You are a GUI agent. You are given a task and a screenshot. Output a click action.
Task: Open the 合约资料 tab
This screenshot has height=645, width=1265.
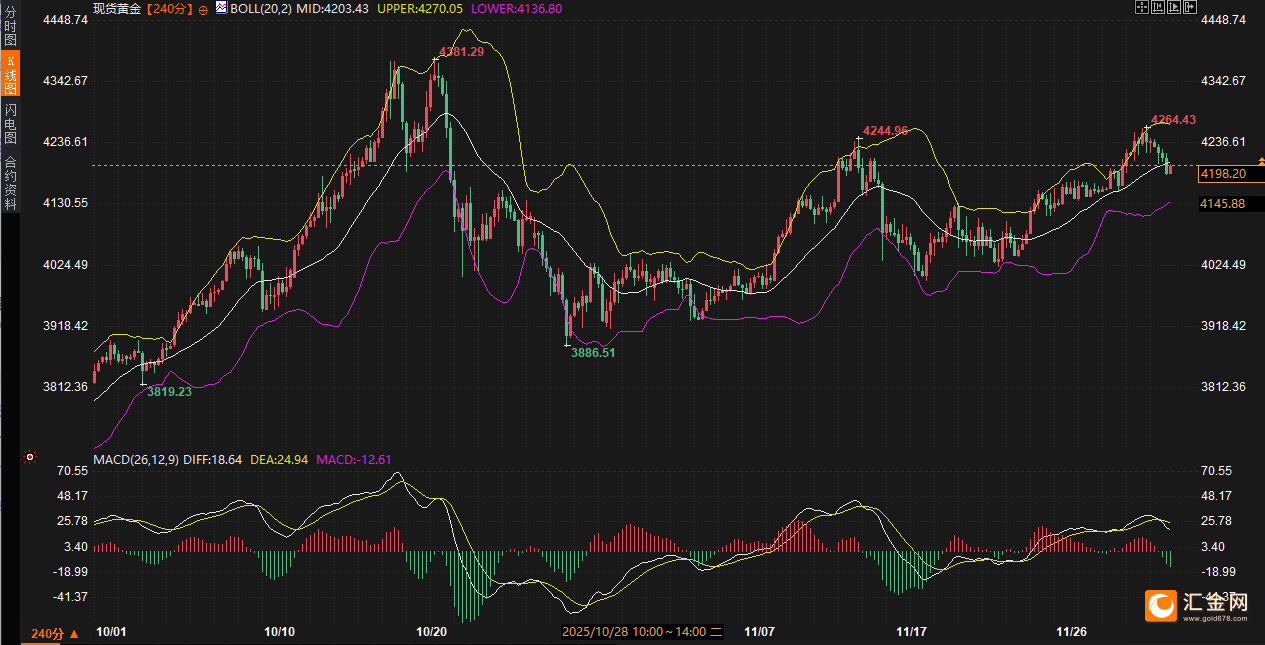click(10, 182)
